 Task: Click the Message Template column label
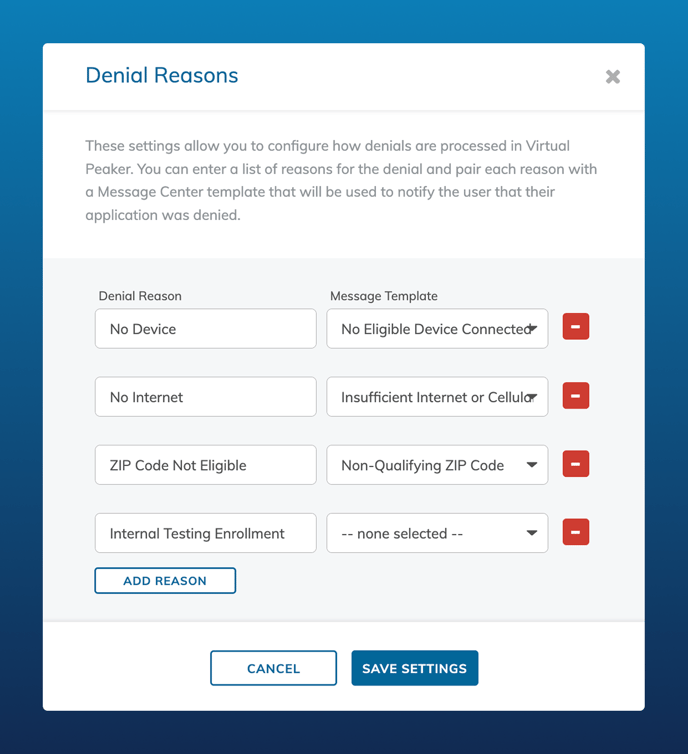[x=384, y=296]
